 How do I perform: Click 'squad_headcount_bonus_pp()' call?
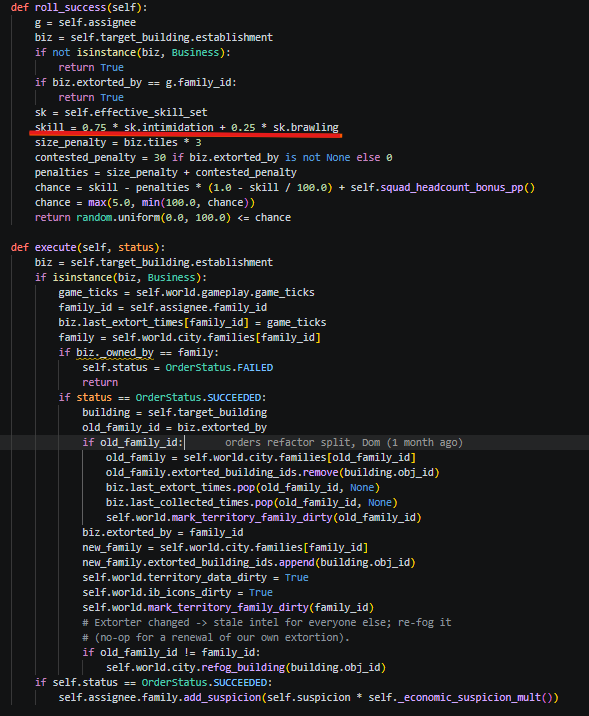click(x=457, y=188)
